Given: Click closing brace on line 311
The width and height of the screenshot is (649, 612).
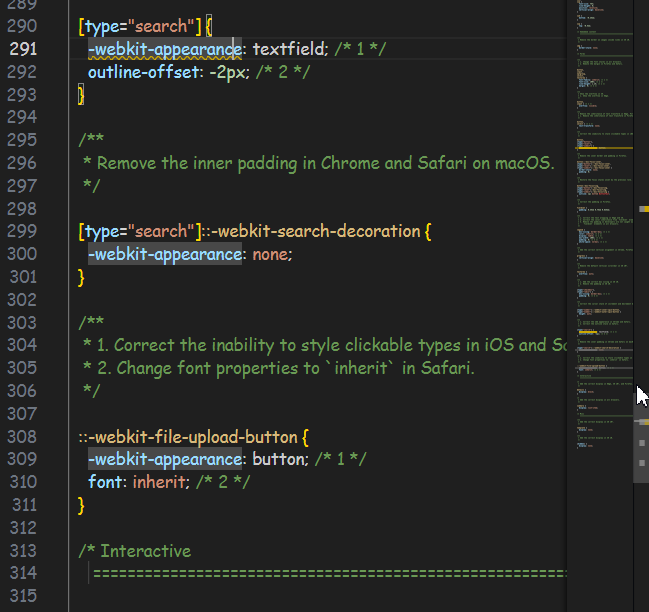Looking at the screenshot, I should coord(81,505).
